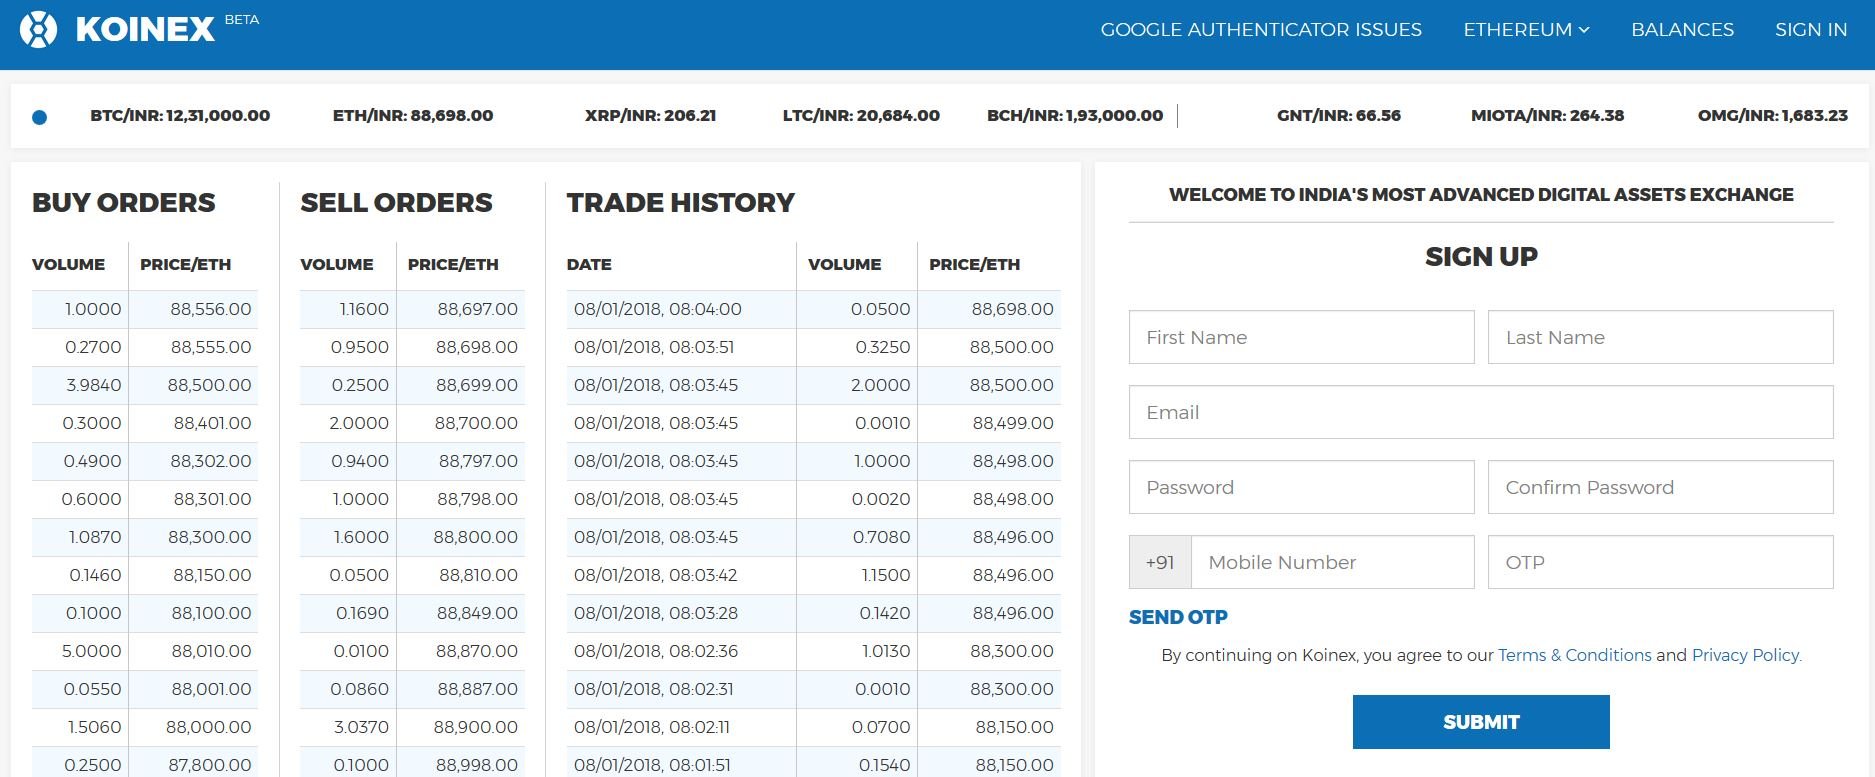This screenshot has width=1875, height=777.
Task: Select GNT/INR ticker price
Action: (x=1339, y=115)
